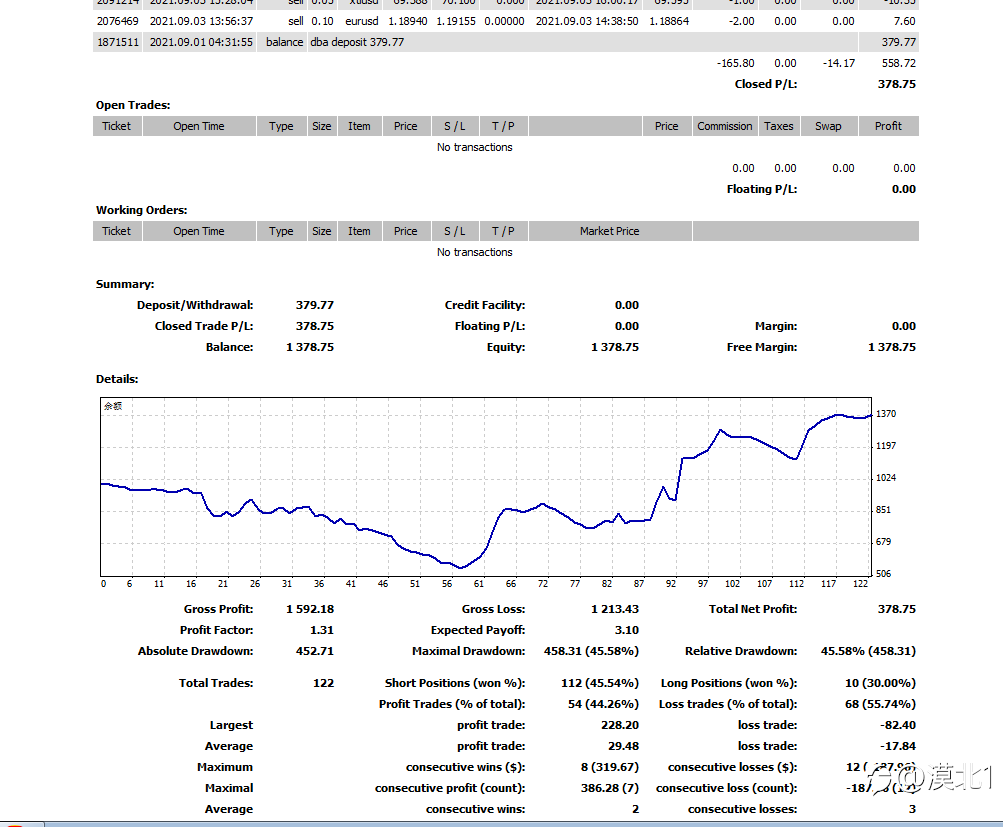Click the Profit column header in Open Trades
This screenshot has height=827, width=1003.
pos(888,126)
